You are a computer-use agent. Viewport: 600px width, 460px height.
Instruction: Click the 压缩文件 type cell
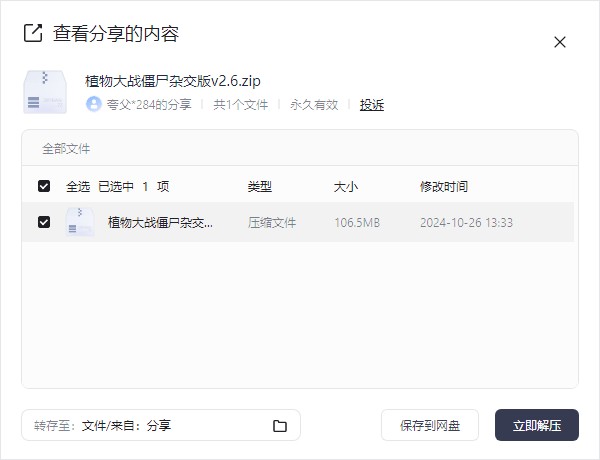click(x=272, y=222)
